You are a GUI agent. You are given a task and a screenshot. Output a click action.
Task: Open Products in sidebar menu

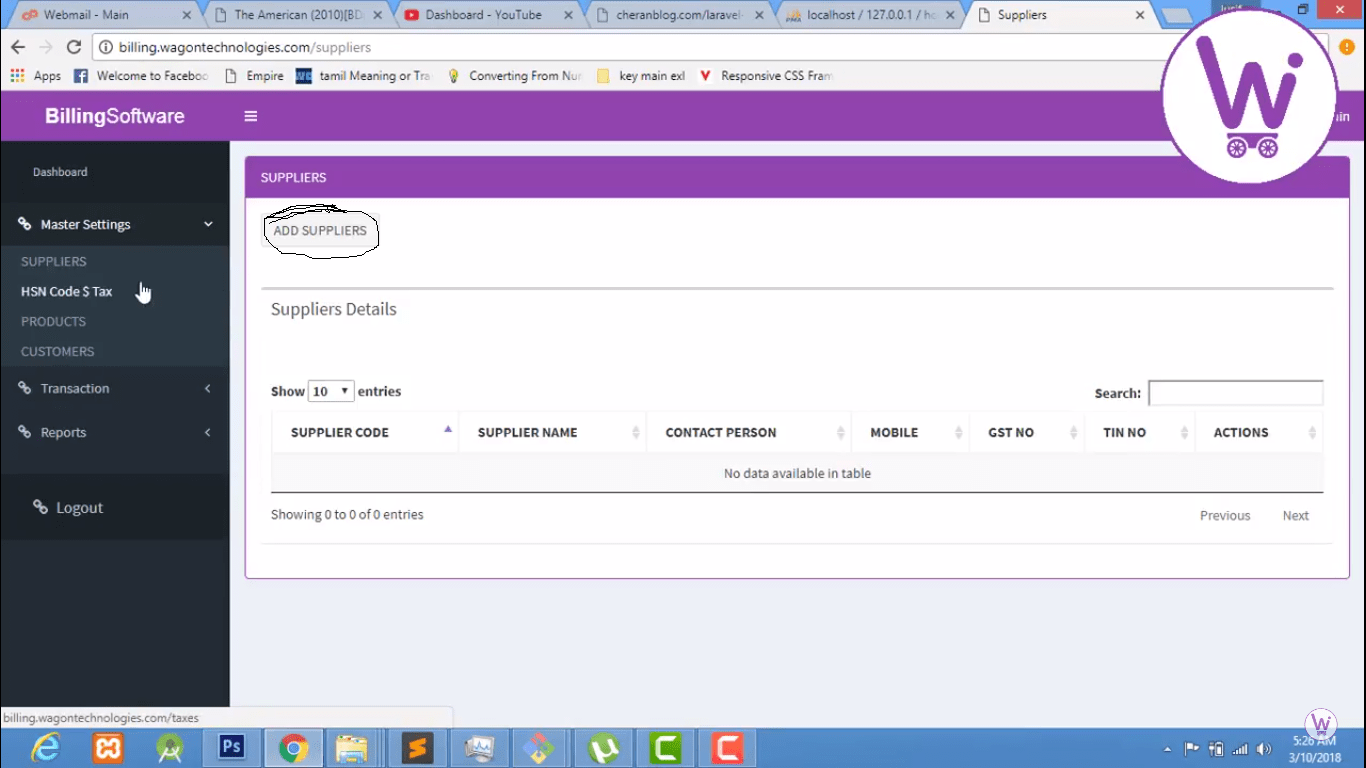[54, 321]
